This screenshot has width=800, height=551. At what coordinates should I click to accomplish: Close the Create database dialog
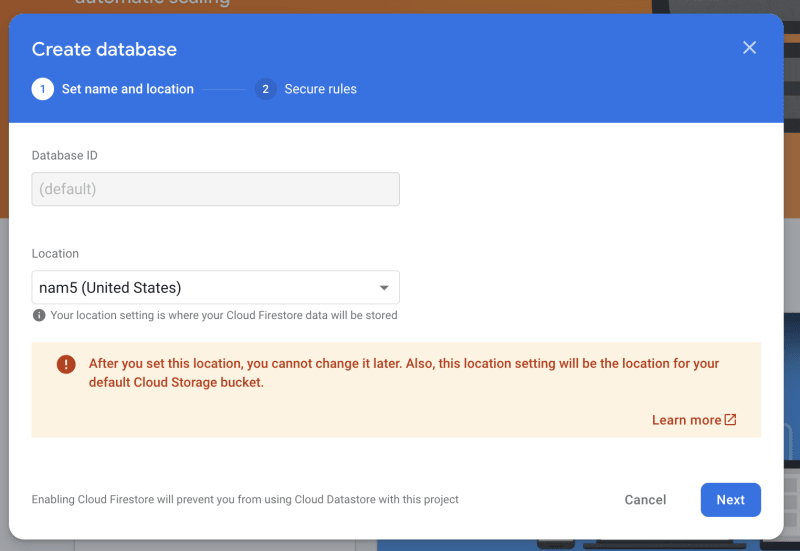click(x=749, y=48)
